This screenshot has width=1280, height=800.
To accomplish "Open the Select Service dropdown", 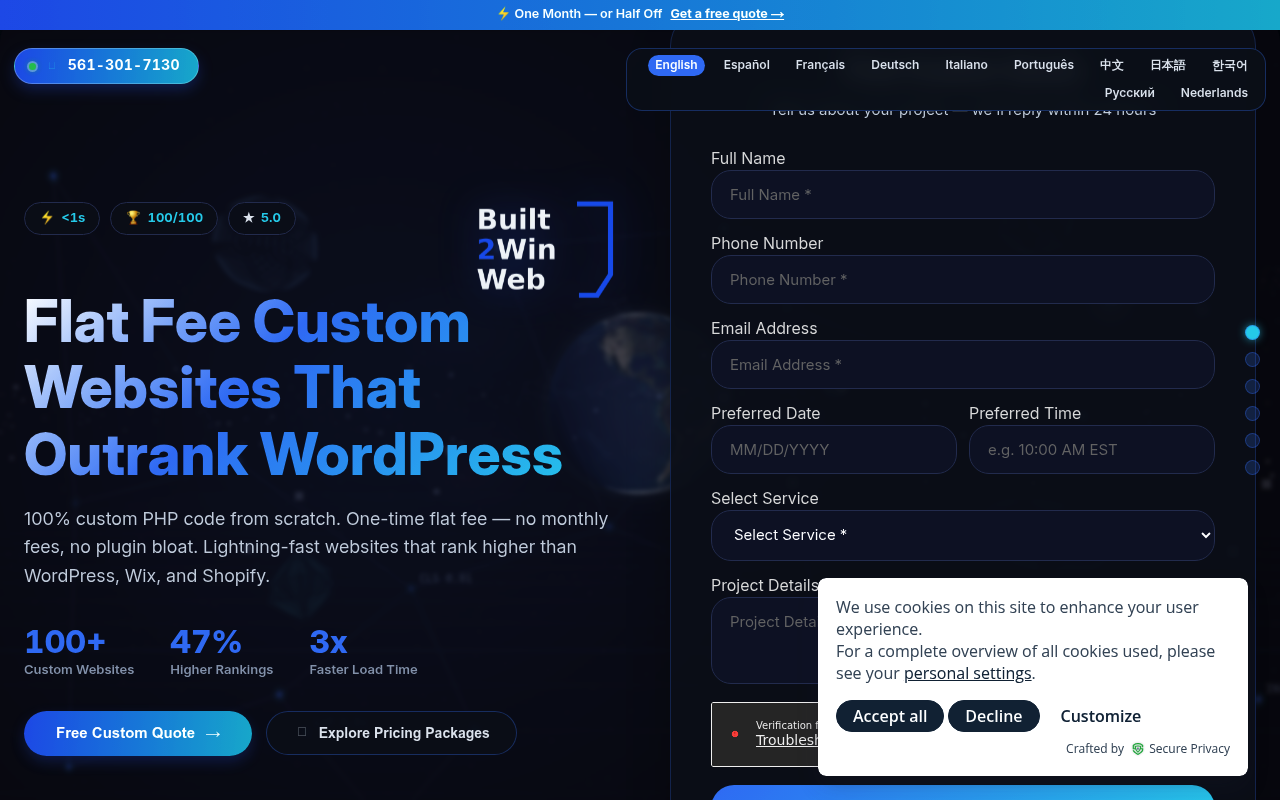I will (x=963, y=535).
